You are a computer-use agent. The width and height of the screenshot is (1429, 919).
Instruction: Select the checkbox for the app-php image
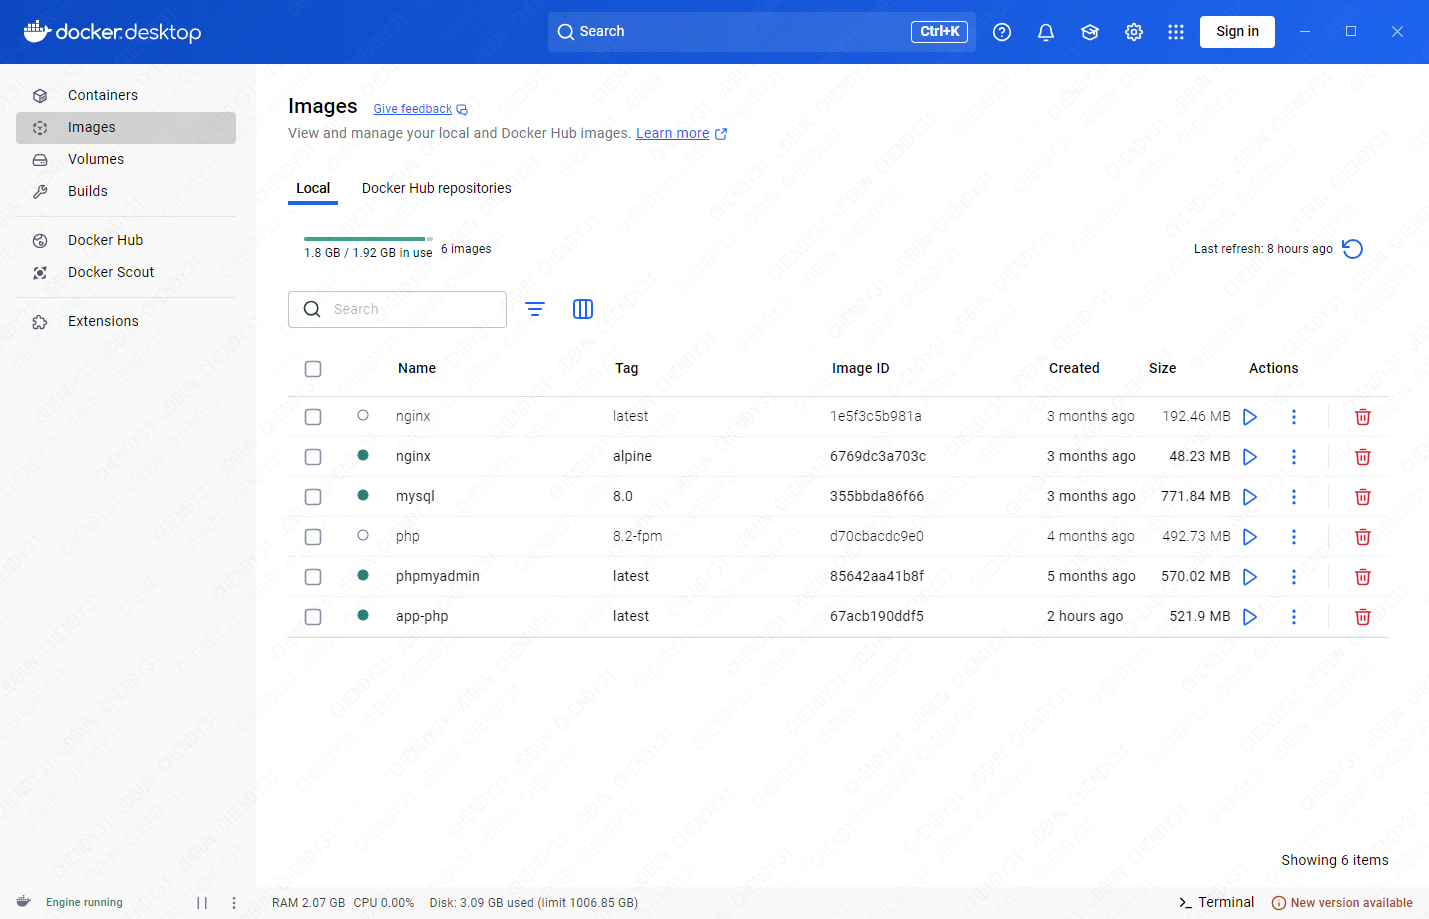(313, 616)
